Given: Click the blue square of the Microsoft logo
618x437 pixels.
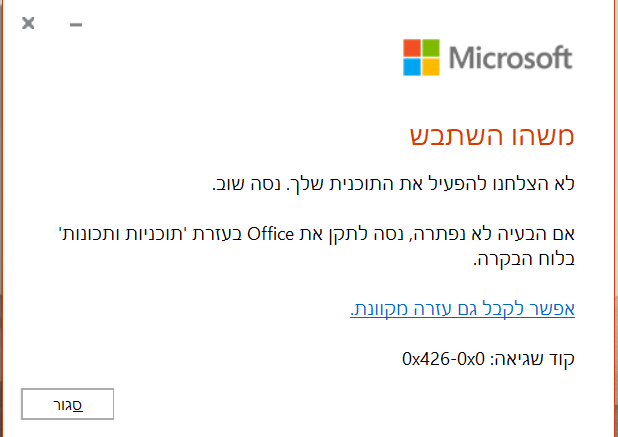Looking at the screenshot, I should [x=411, y=67].
